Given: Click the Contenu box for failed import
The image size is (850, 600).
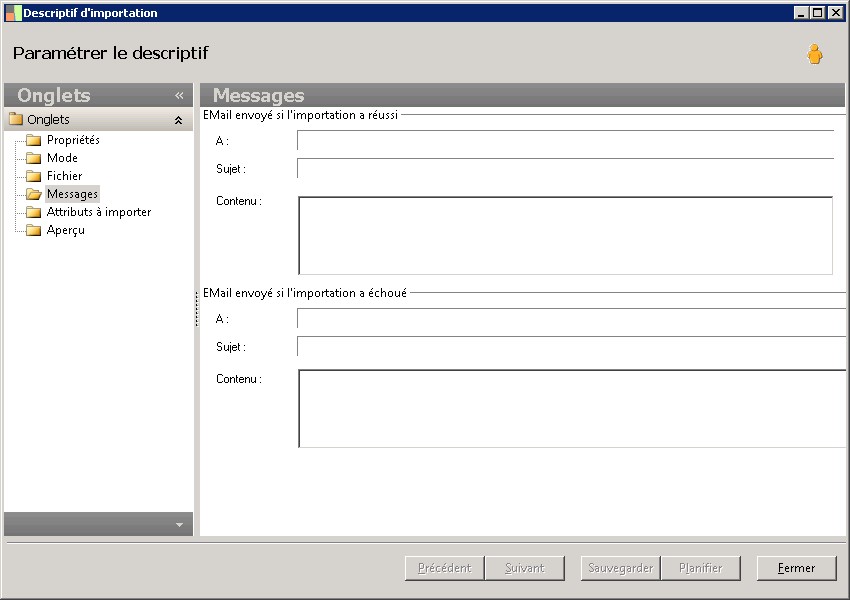Looking at the screenshot, I should [x=572, y=409].
